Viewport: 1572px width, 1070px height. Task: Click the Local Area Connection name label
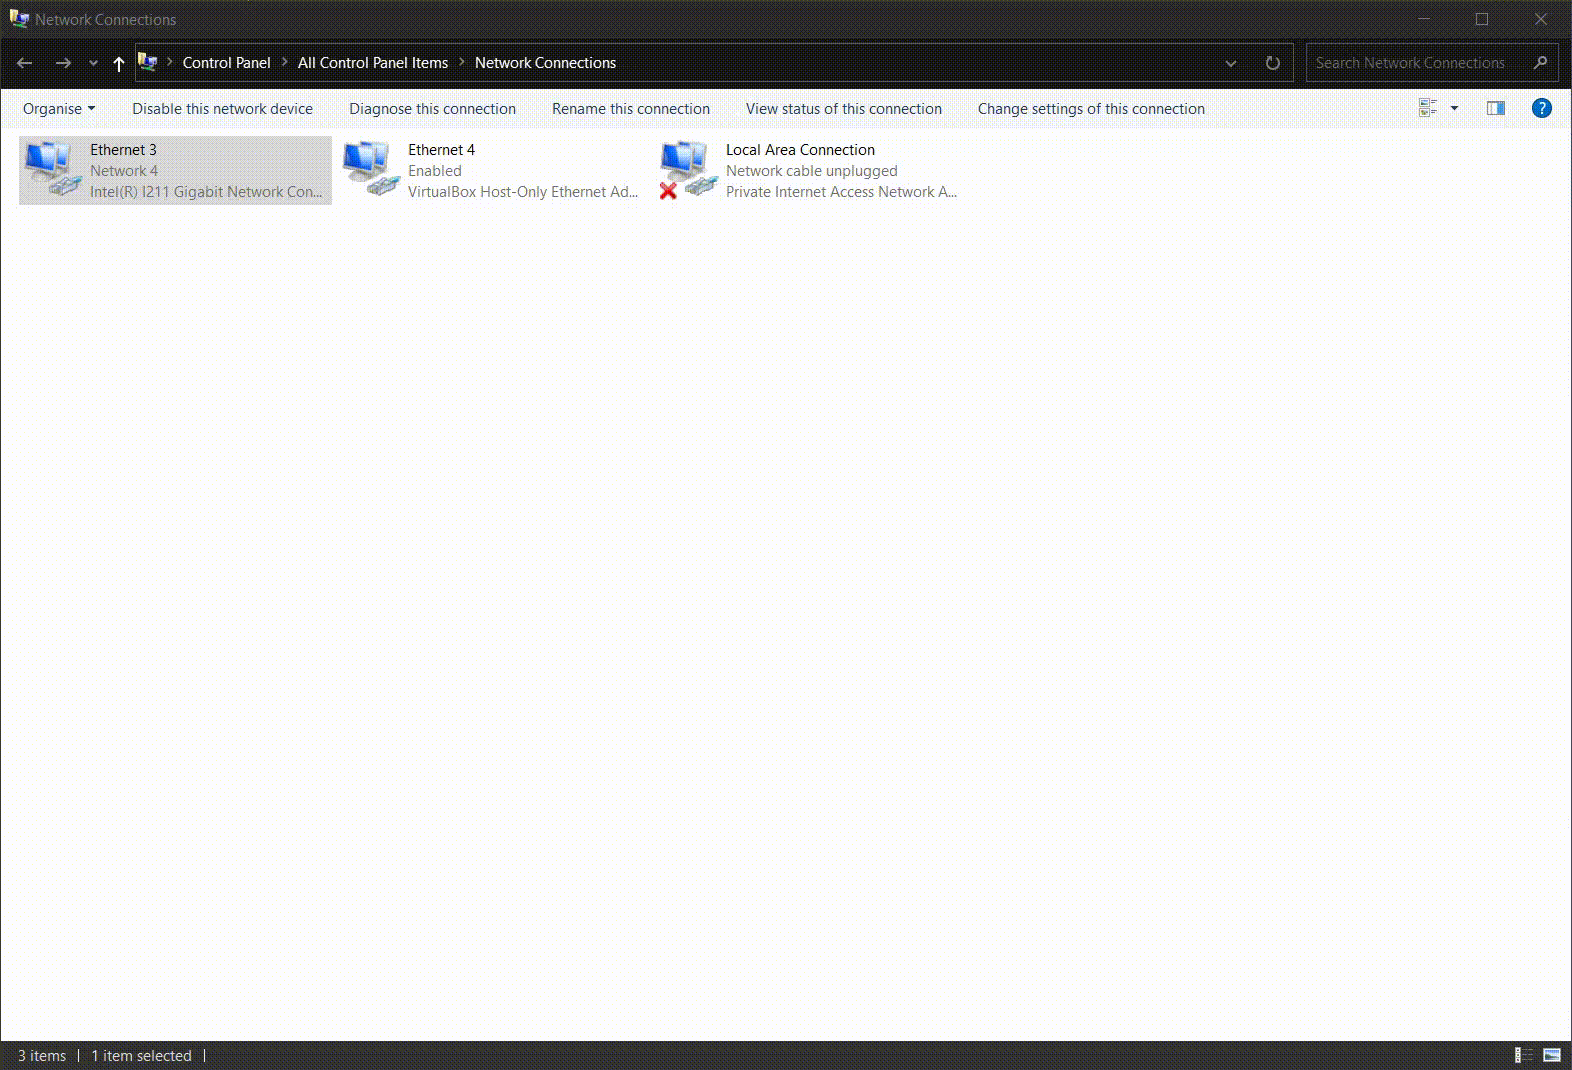[x=800, y=150]
